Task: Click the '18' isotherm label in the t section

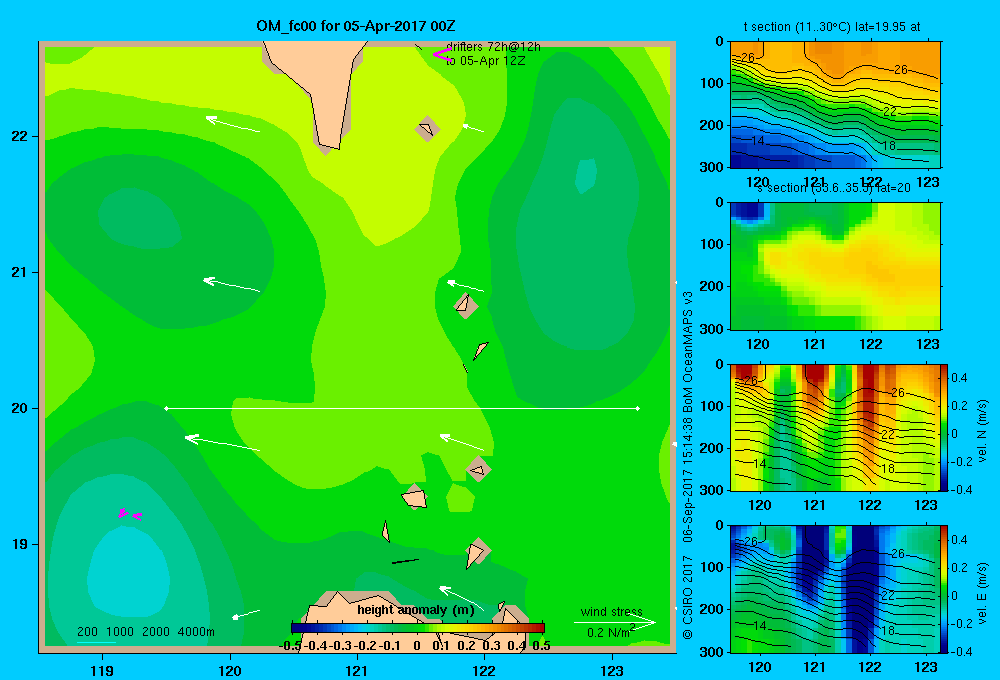Action: pyautogui.click(x=888, y=145)
